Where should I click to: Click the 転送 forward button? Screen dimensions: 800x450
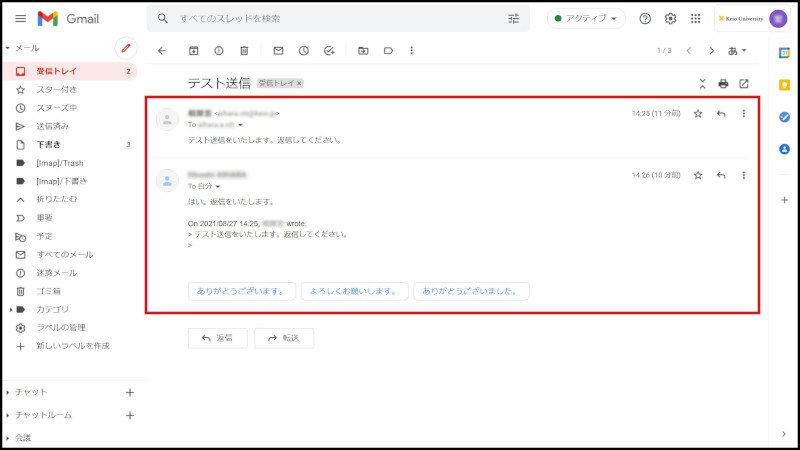283,338
